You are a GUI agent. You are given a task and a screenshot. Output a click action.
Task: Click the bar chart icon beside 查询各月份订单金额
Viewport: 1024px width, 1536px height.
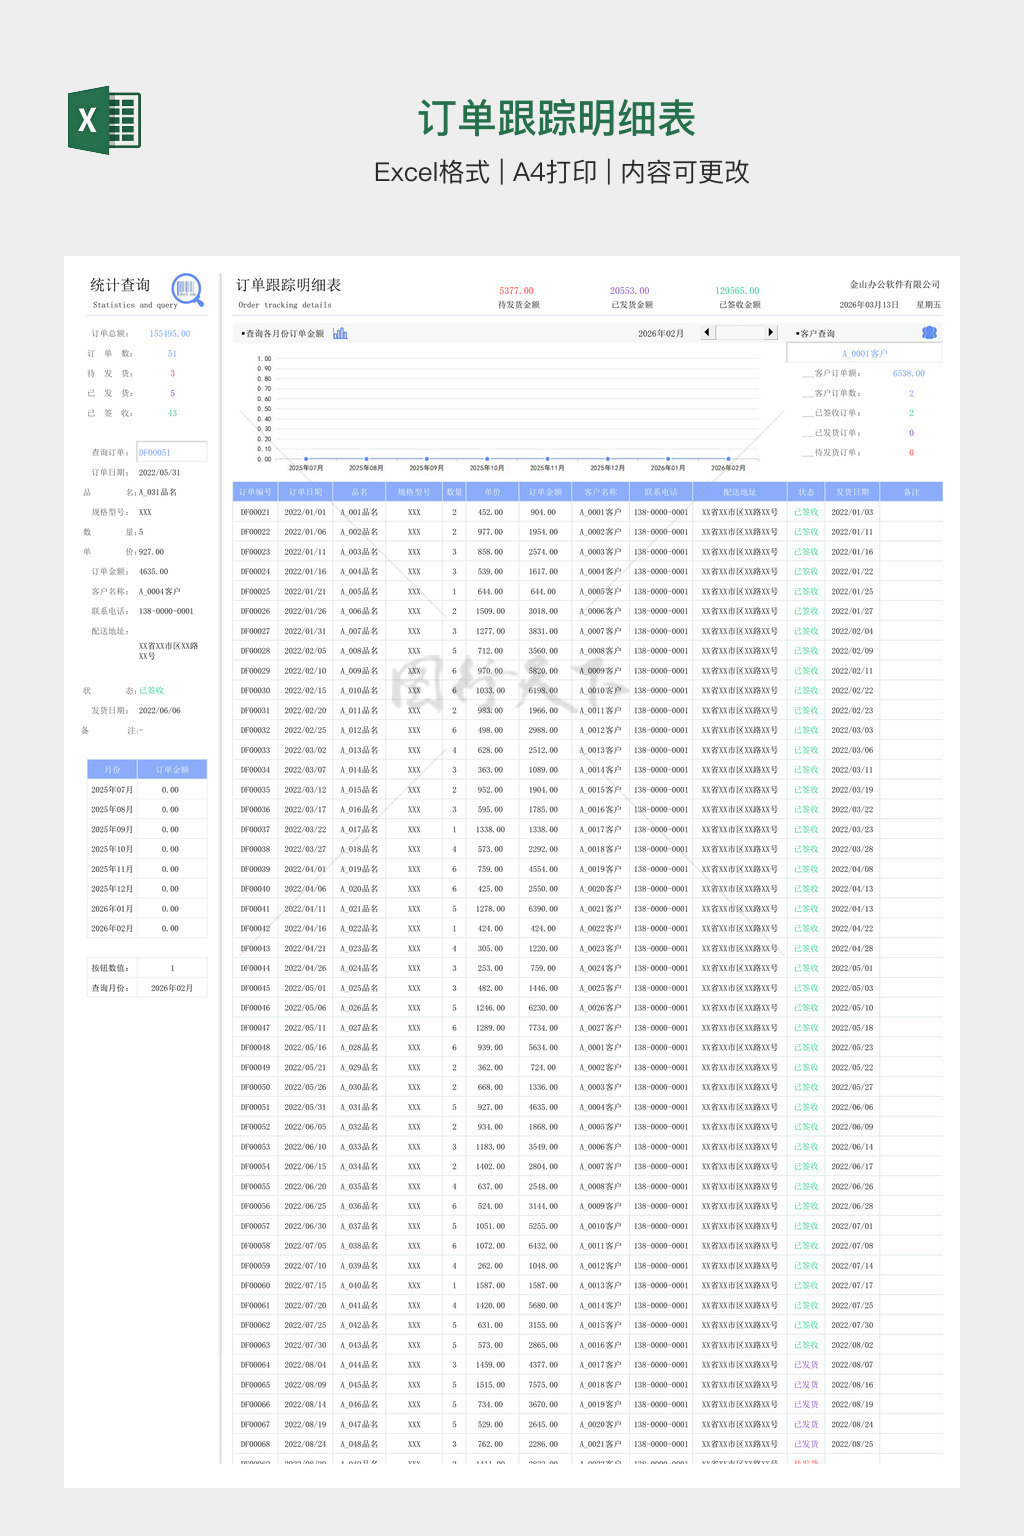pyautogui.click(x=340, y=333)
